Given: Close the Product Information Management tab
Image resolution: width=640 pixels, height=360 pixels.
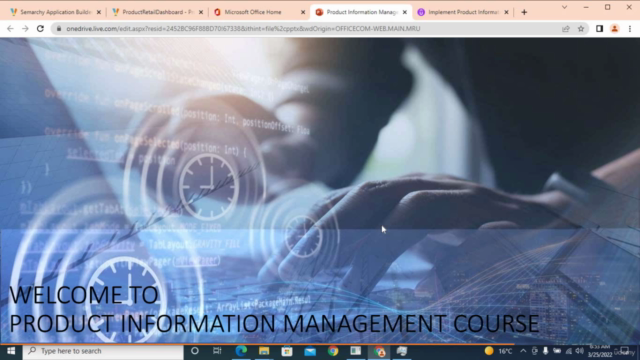Looking at the screenshot, I should click(404, 12).
